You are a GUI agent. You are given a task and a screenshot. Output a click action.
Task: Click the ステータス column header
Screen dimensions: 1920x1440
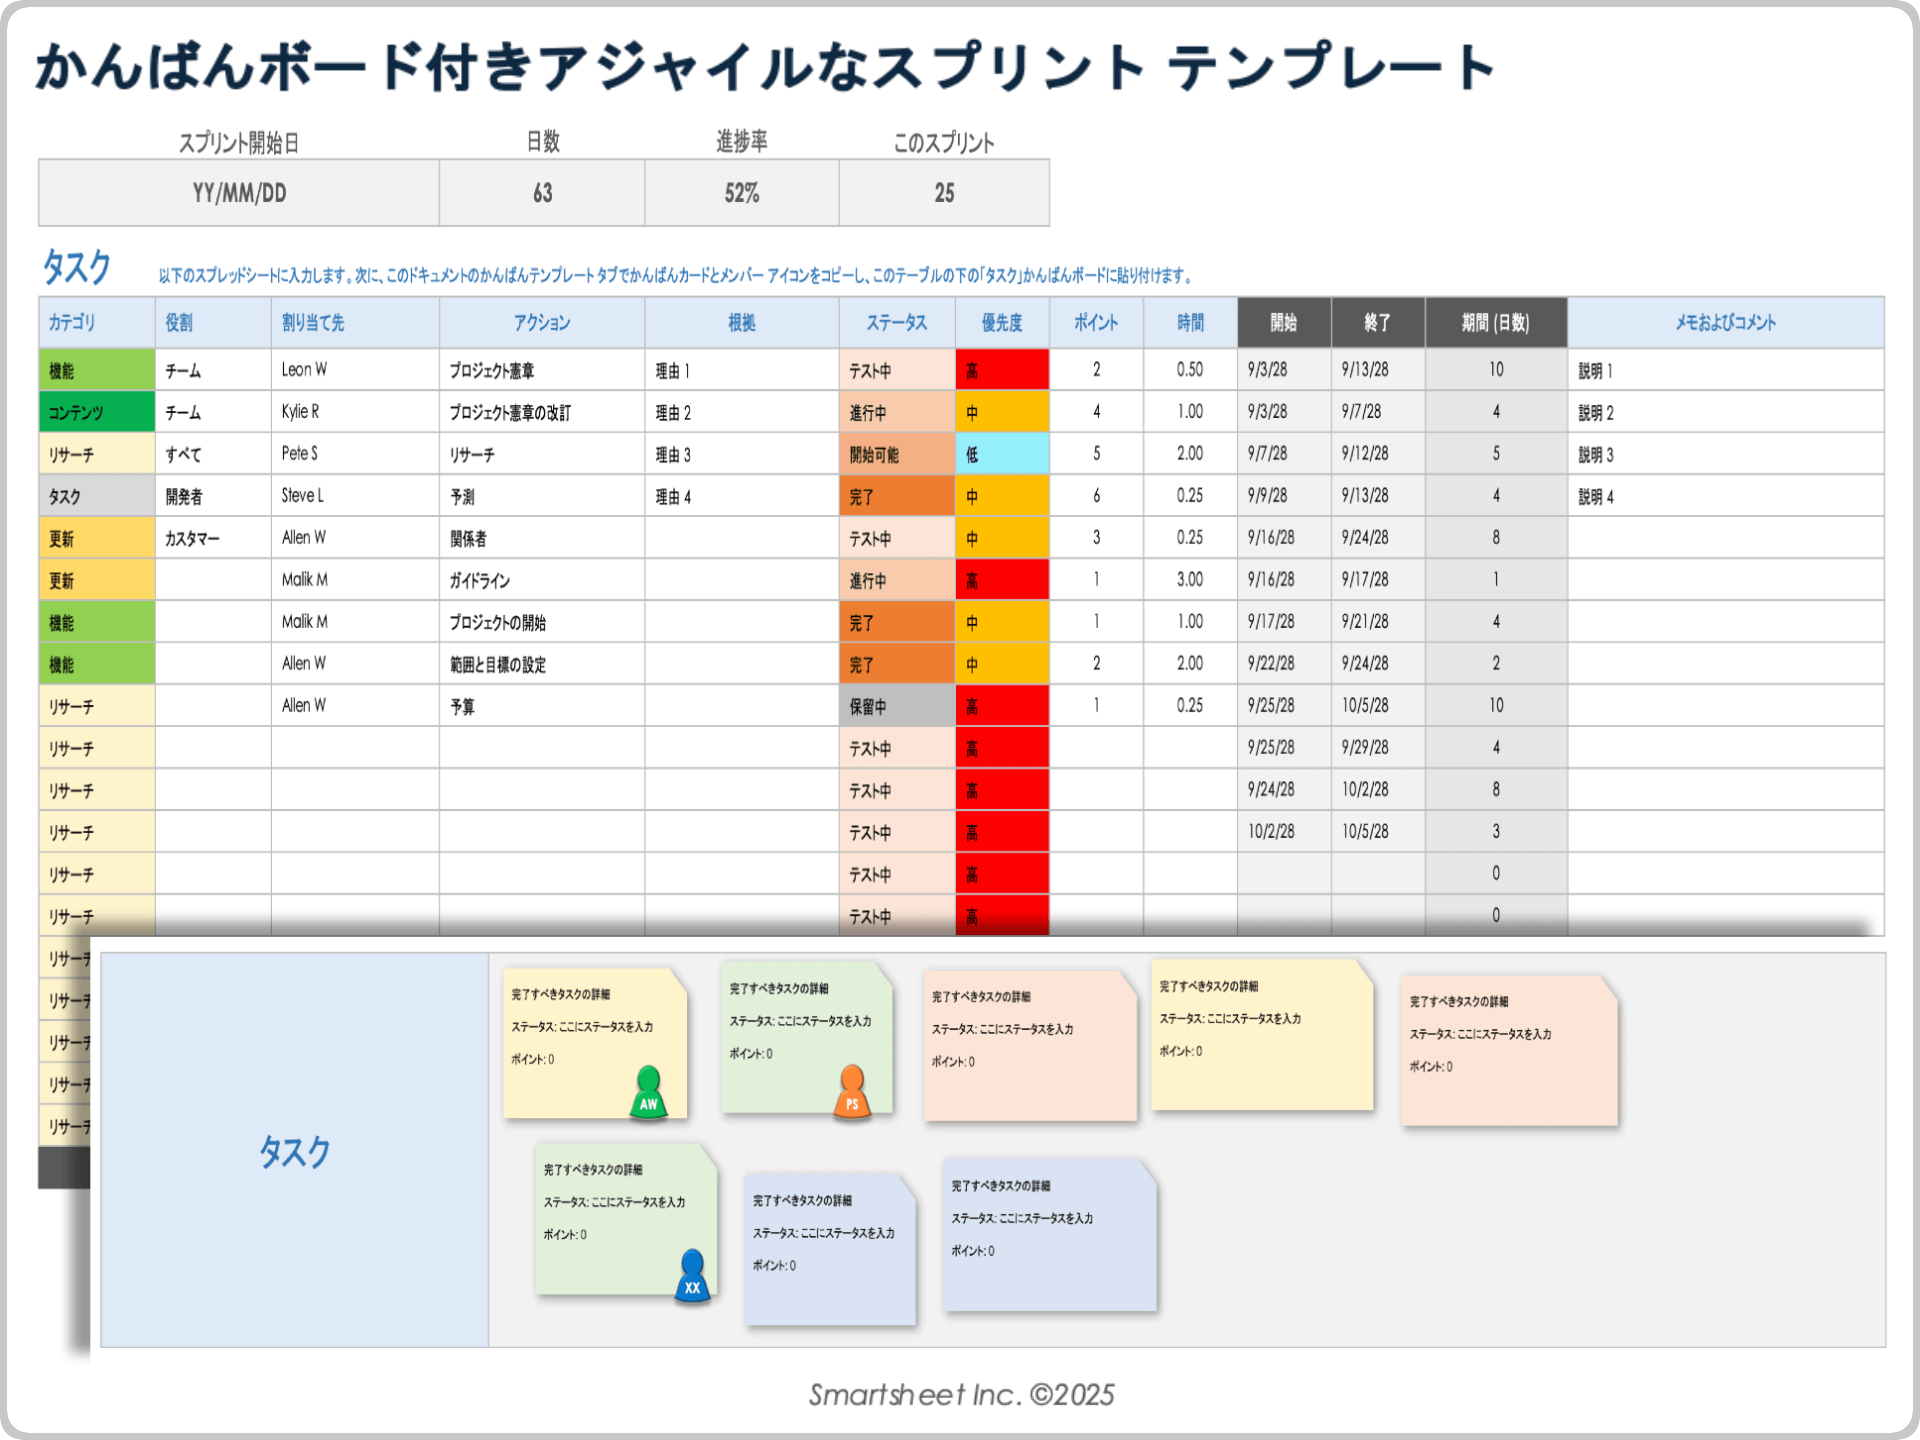(897, 322)
